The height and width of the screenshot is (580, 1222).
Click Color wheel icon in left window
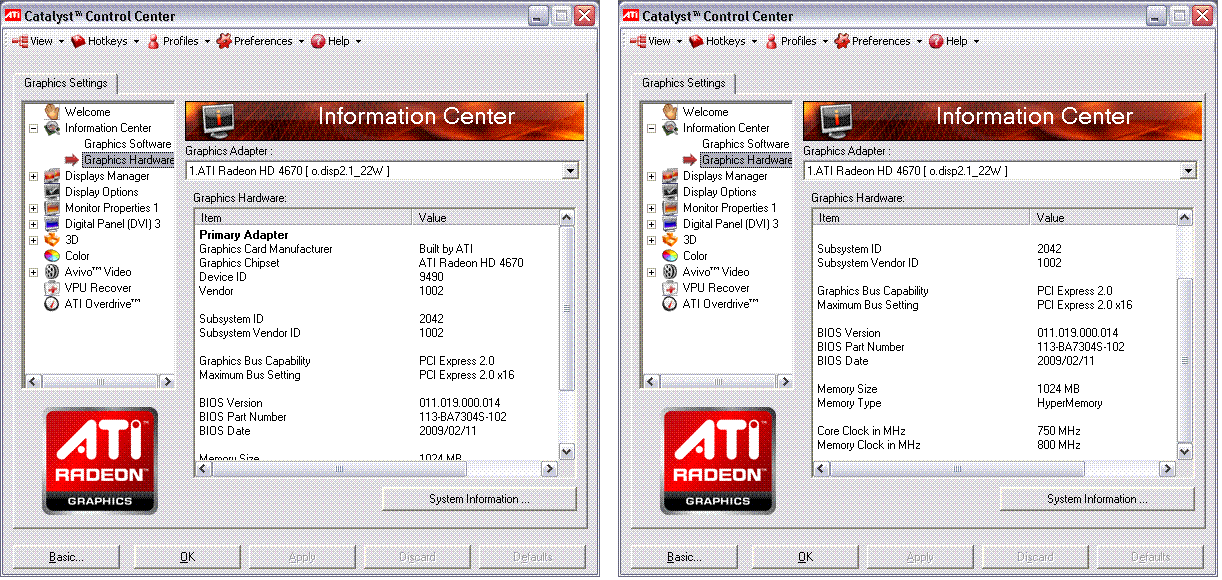tap(52, 256)
